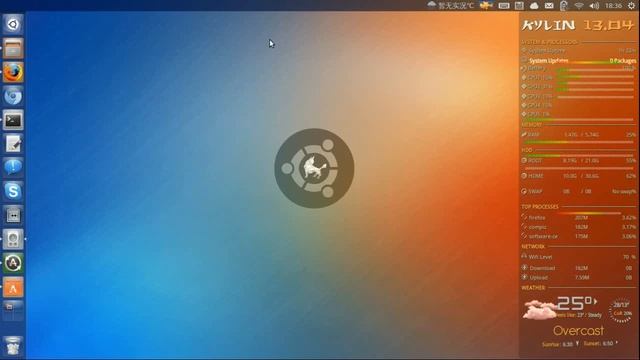The width and height of the screenshot is (640, 360).
Task: Launch Skype from the launcher
Action: 13,191
